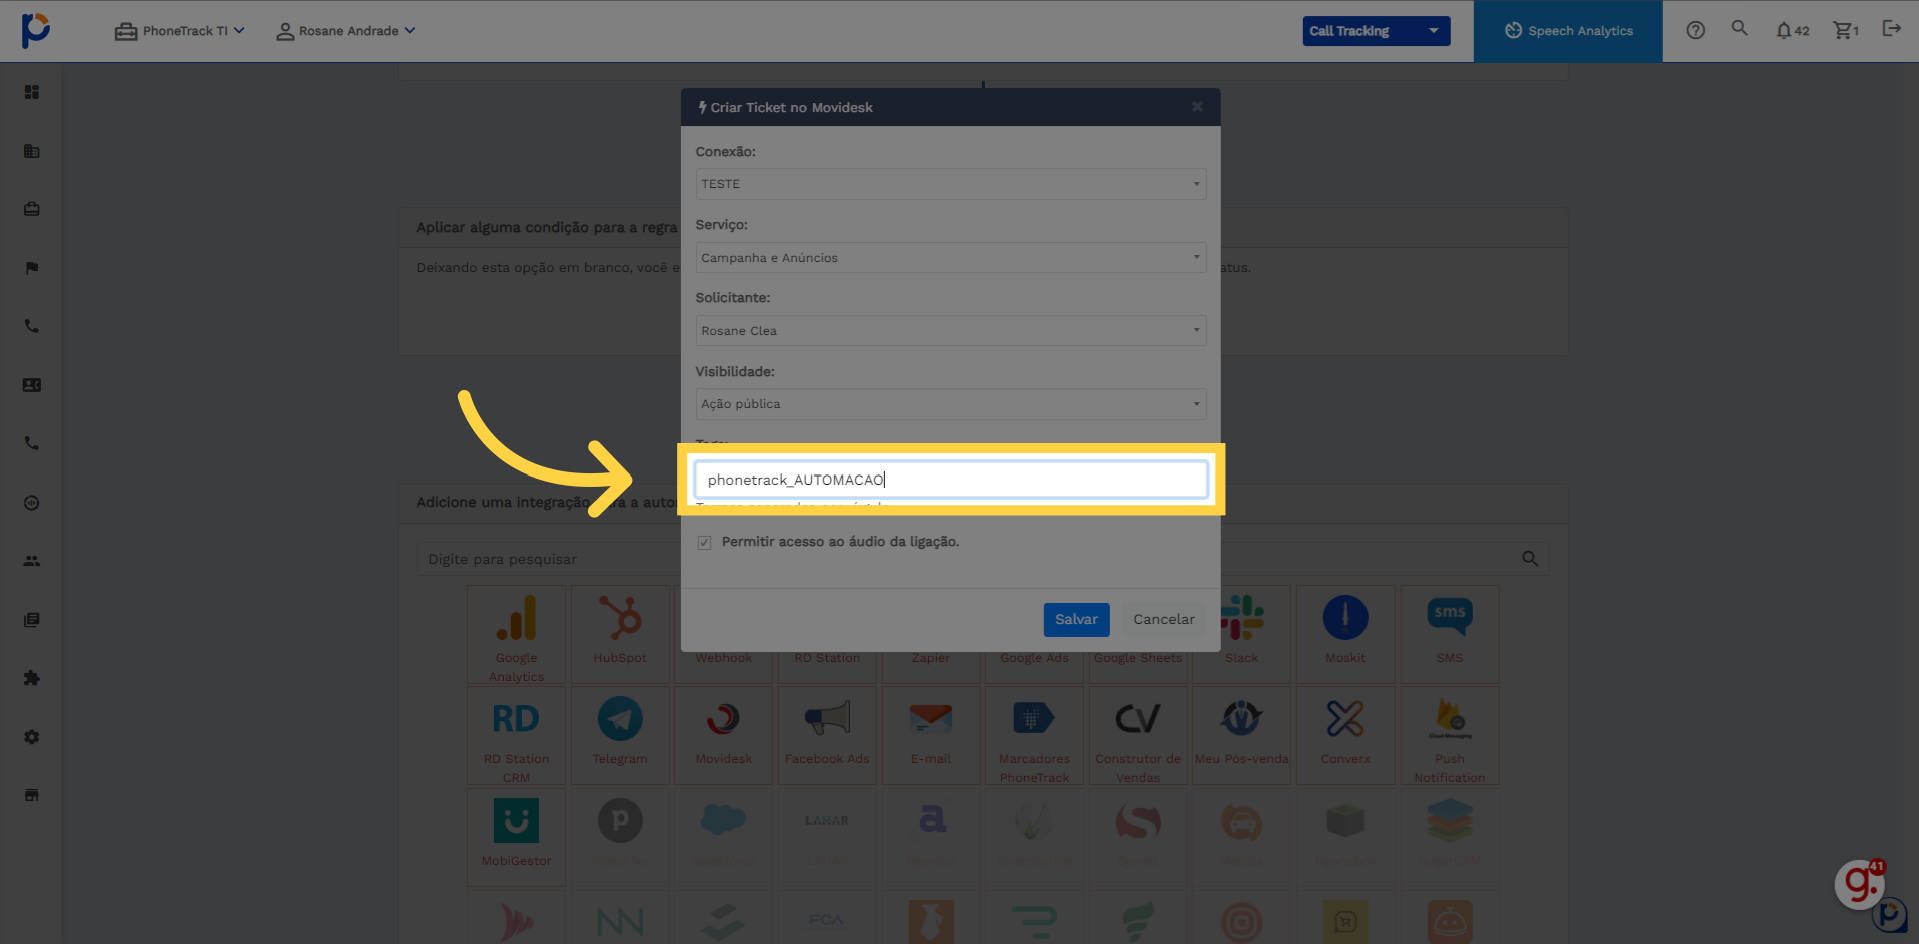
Task: Select the MobiGestor integration
Action: point(517,837)
